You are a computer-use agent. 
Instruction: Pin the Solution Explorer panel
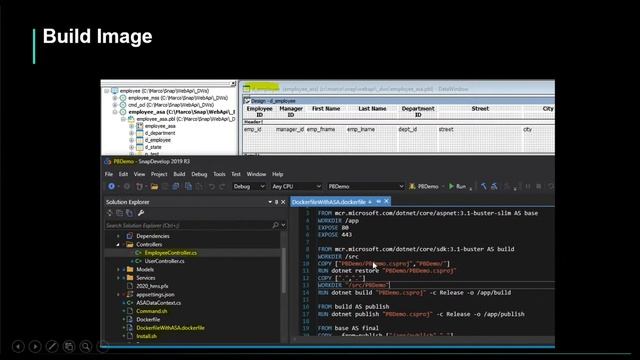click(x=276, y=202)
